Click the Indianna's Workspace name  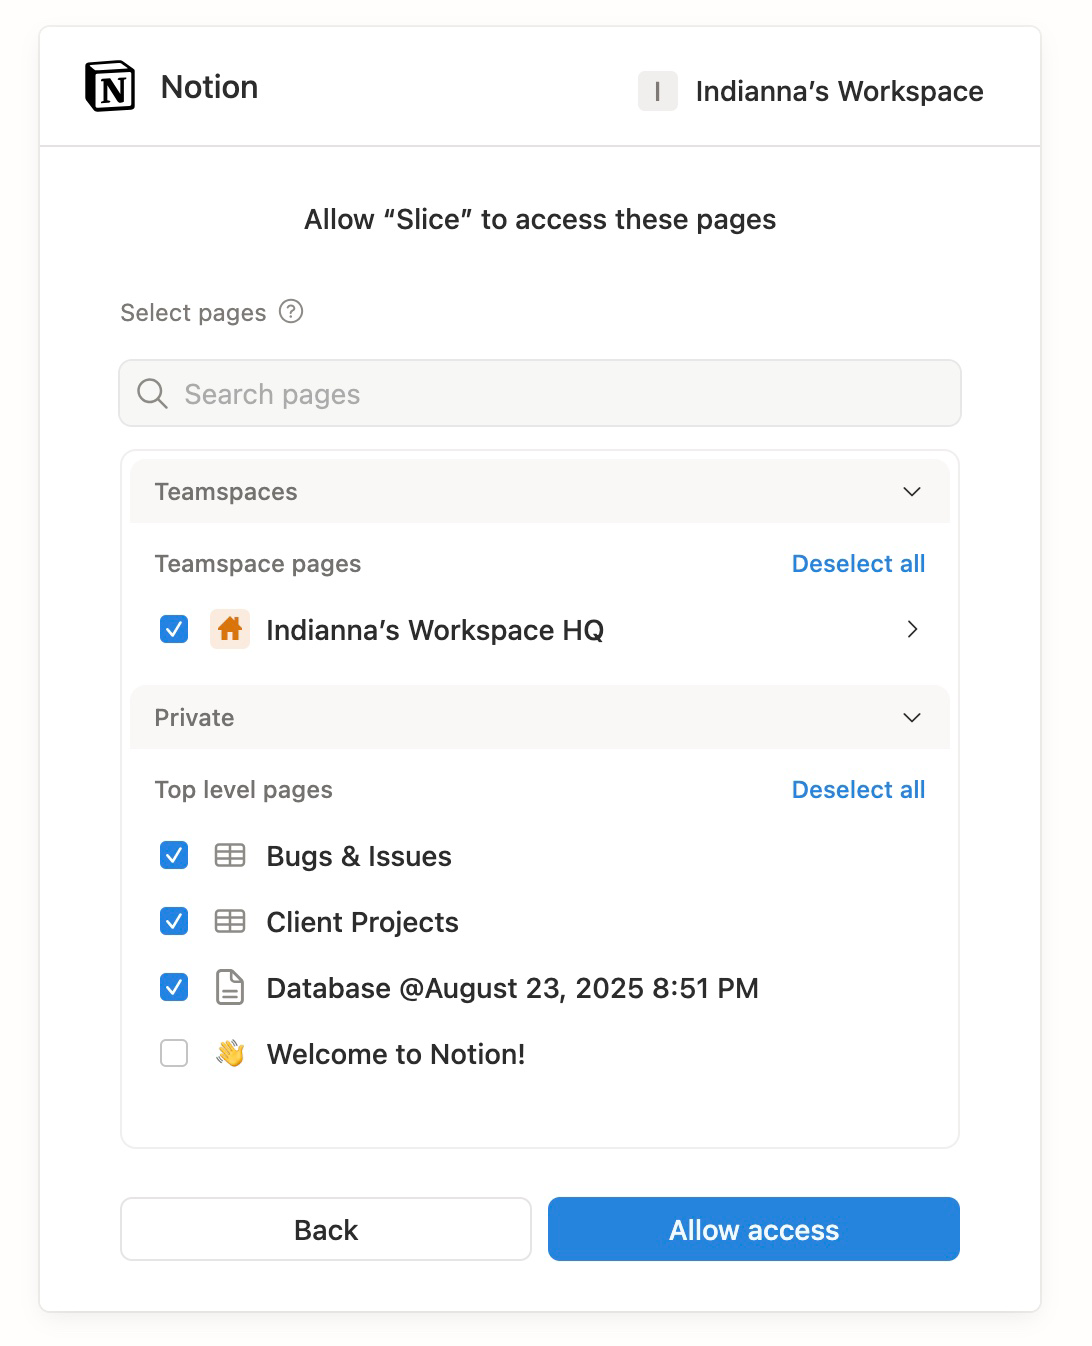(839, 91)
